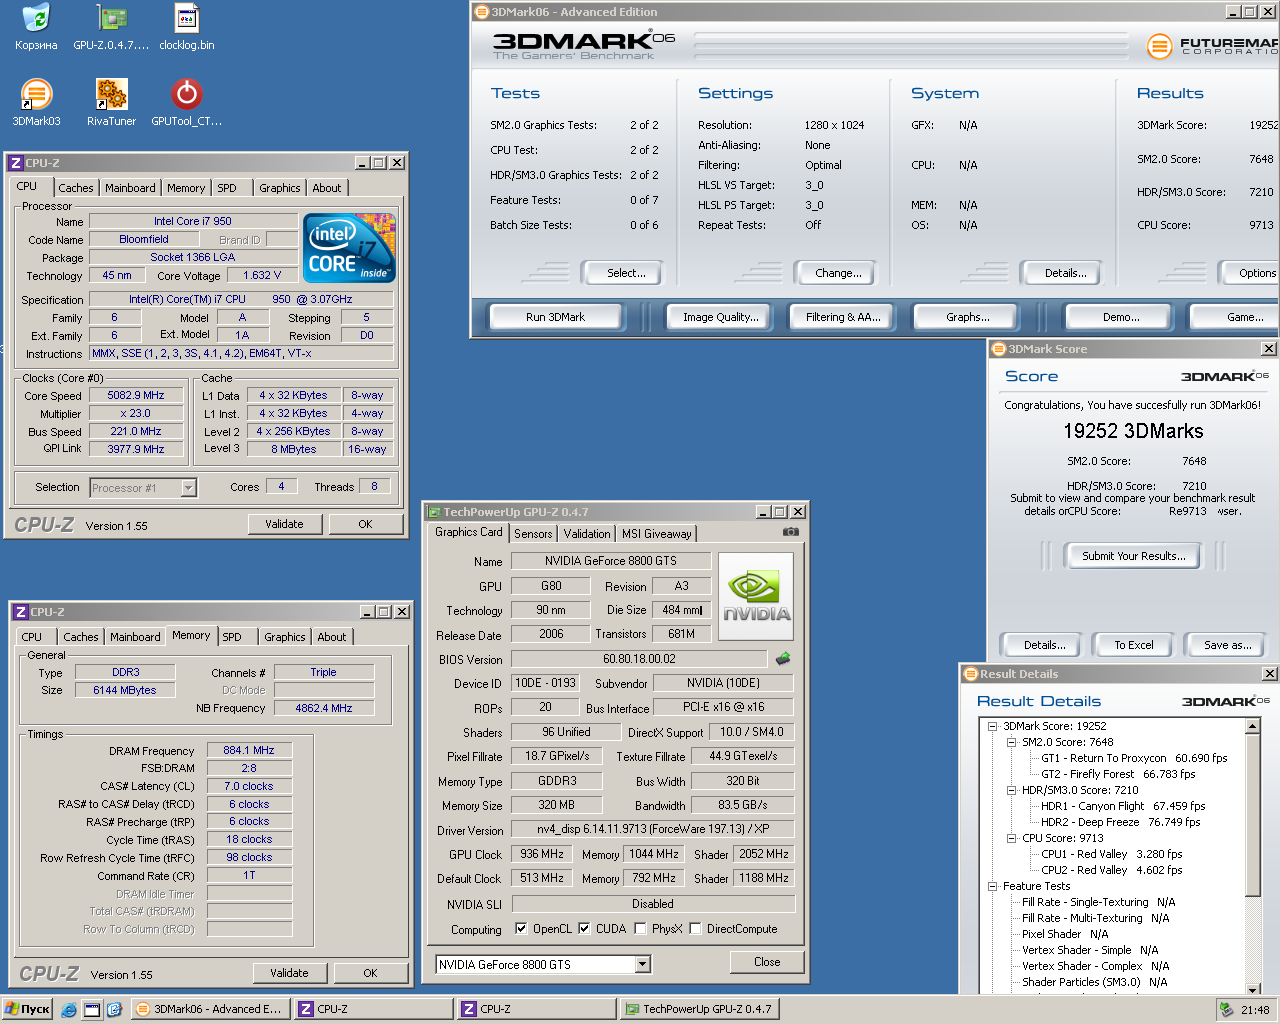
Task: Open the Validation tab in GPU-Z
Action: coord(586,534)
